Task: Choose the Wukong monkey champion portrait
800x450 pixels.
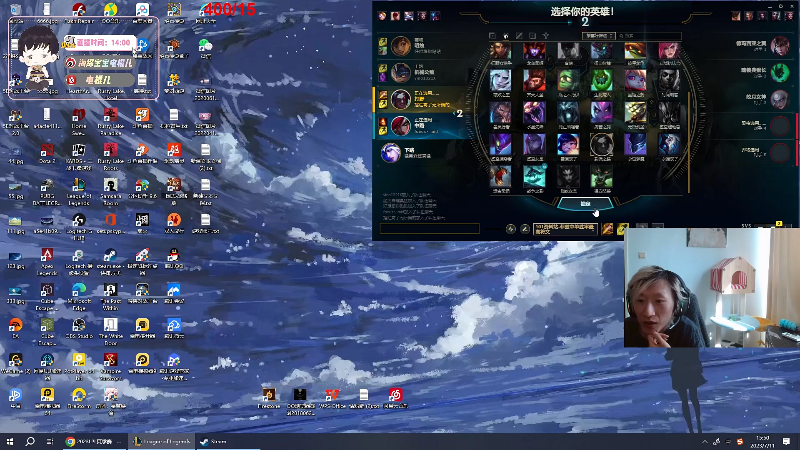Action: point(534,81)
